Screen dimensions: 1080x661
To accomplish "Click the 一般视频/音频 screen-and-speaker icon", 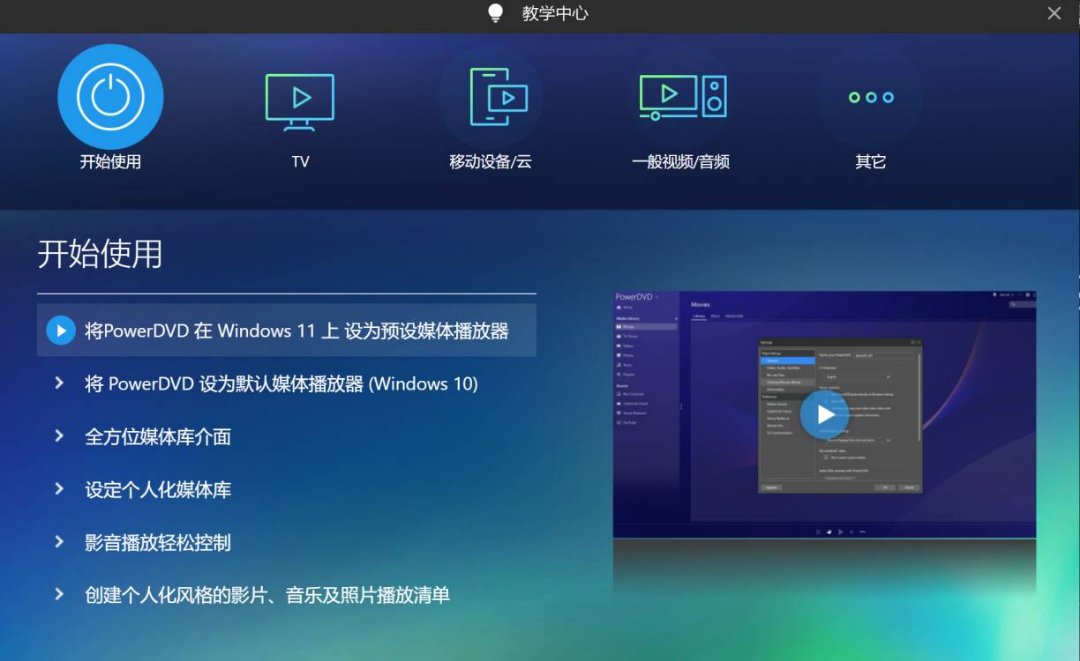I will pos(681,97).
